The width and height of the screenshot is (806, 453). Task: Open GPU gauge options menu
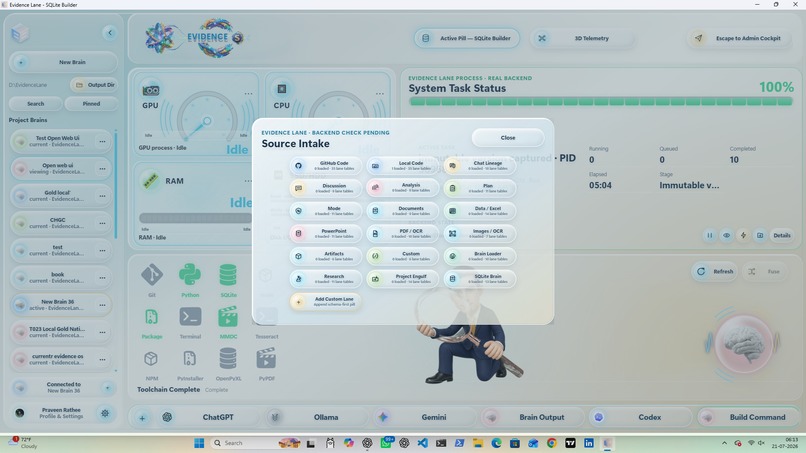(x=248, y=94)
